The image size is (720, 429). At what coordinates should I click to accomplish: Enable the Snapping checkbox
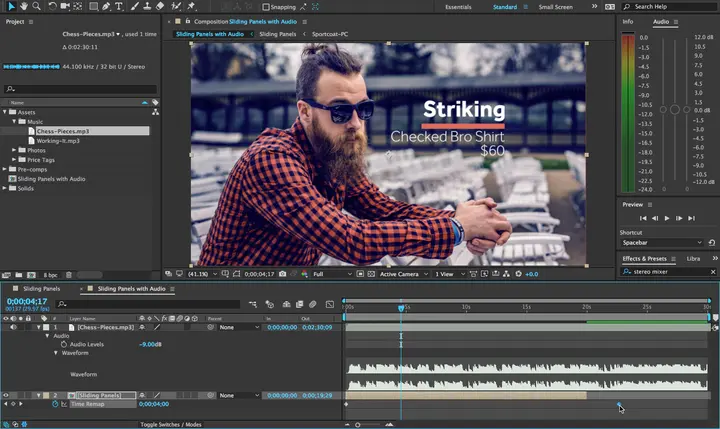[266, 7]
